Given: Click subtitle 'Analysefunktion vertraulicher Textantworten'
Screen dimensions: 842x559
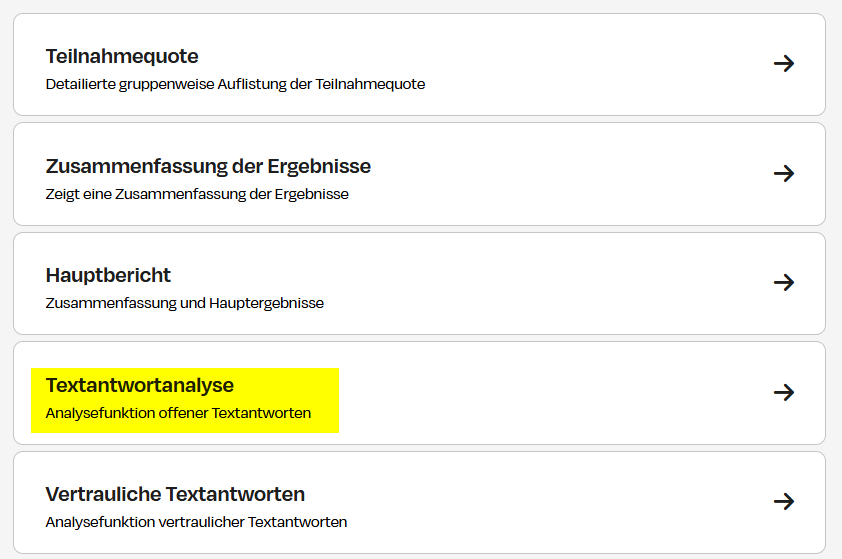Looking at the screenshot, I should (x=196, y=522).
